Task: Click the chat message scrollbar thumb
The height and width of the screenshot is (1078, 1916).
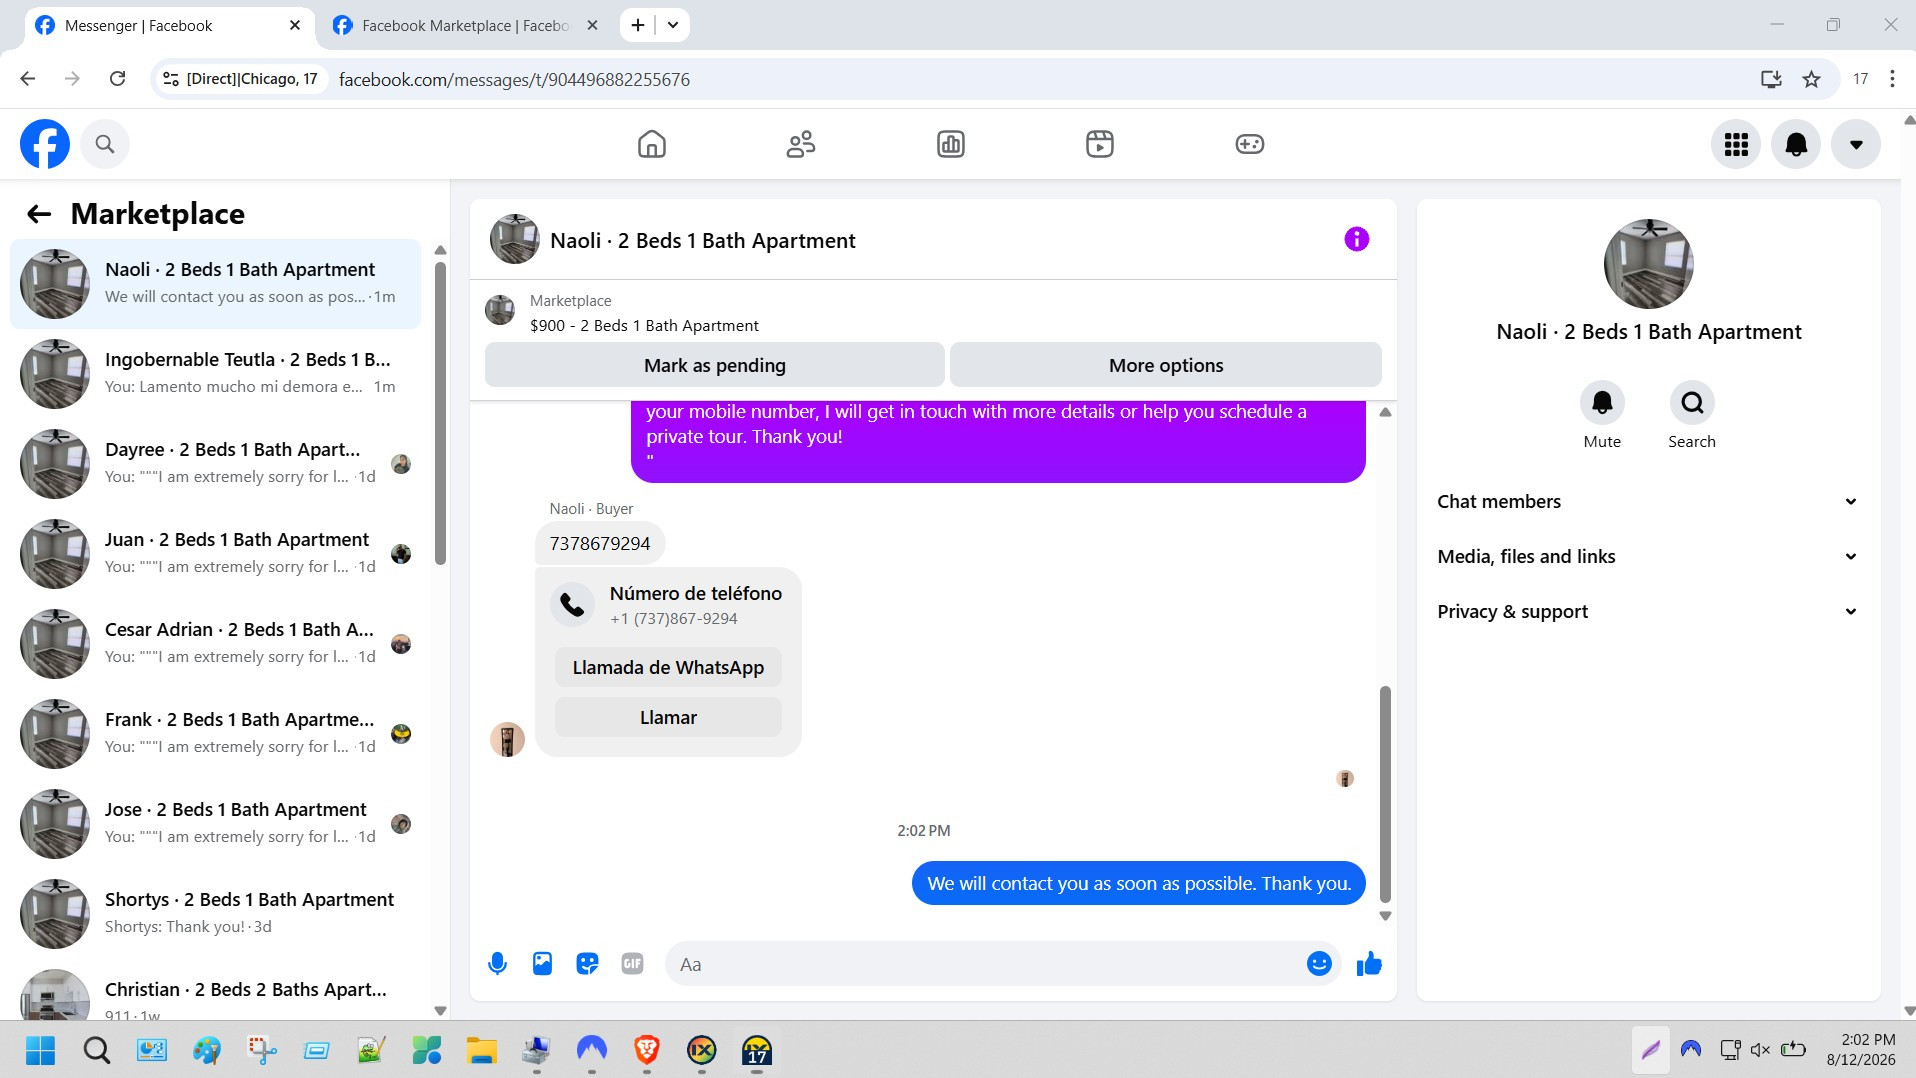Action: click(1385, 794)
